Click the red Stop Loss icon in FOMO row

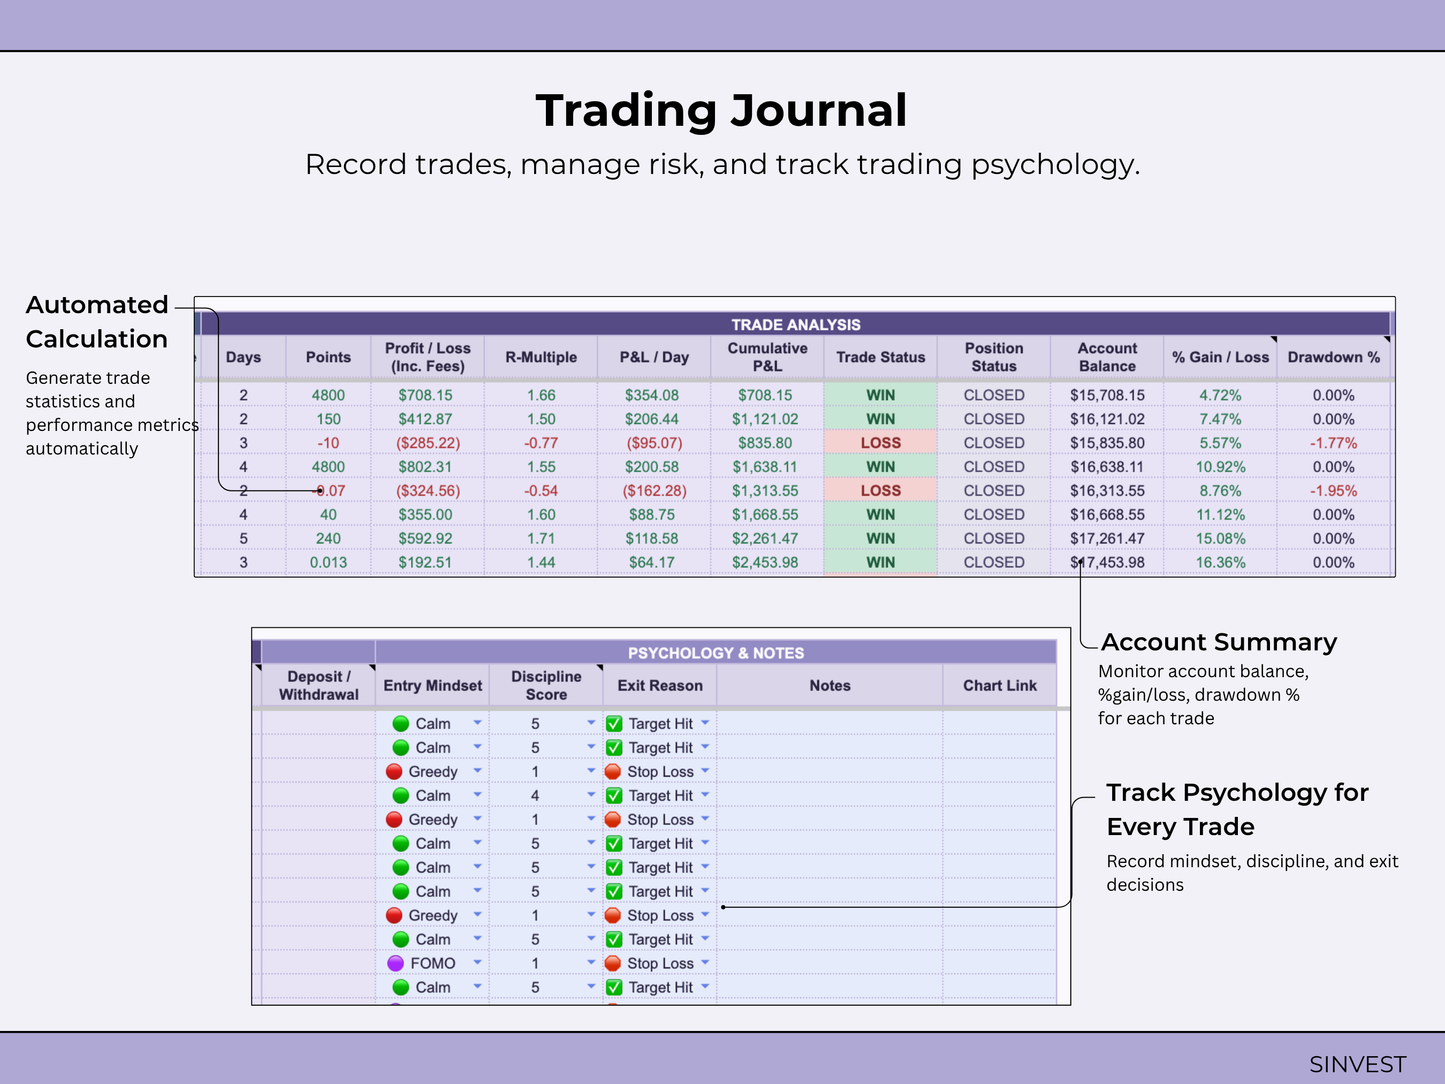(x=613, y=963)
